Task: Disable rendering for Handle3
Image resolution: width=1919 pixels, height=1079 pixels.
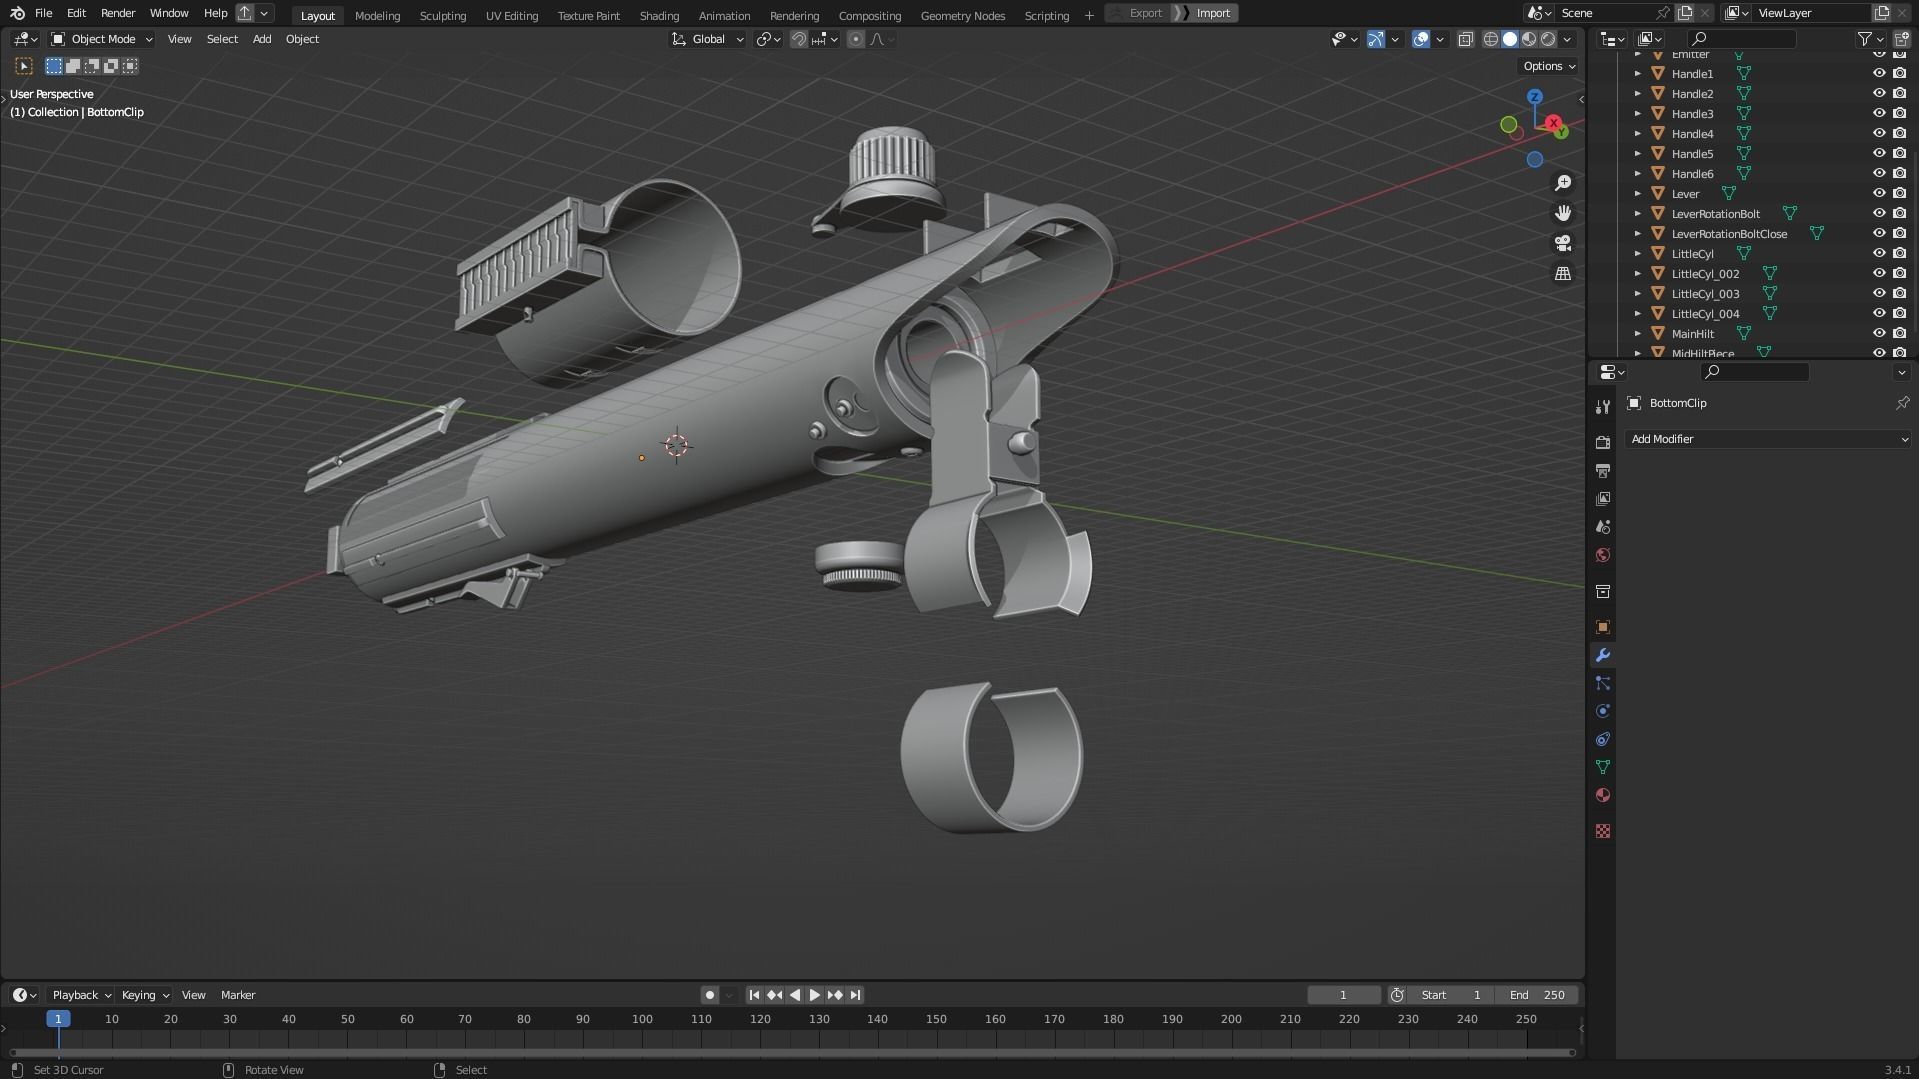Action: pyautogui.click(x=1899, y=113)
